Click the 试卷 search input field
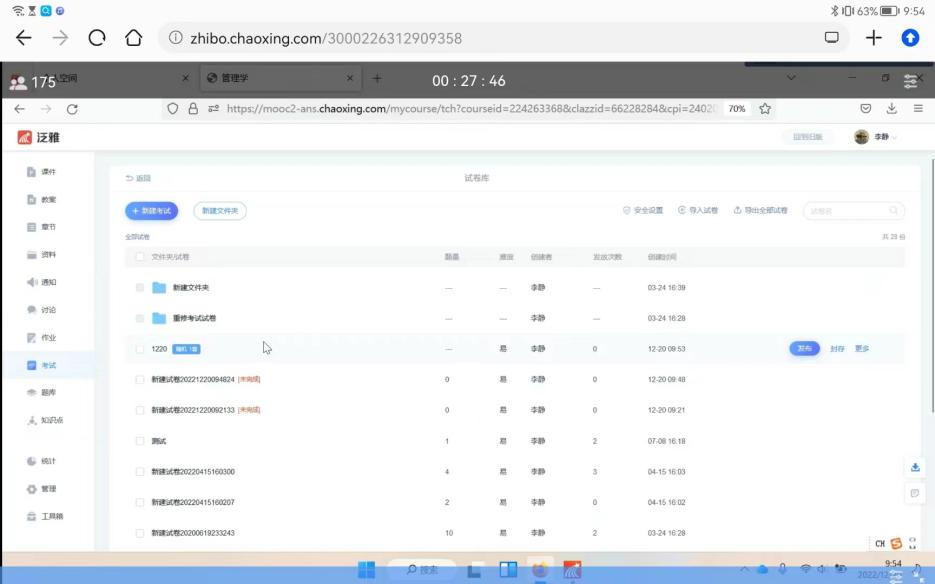This screenshot has width=935, height=584. (x=847, y=211)
